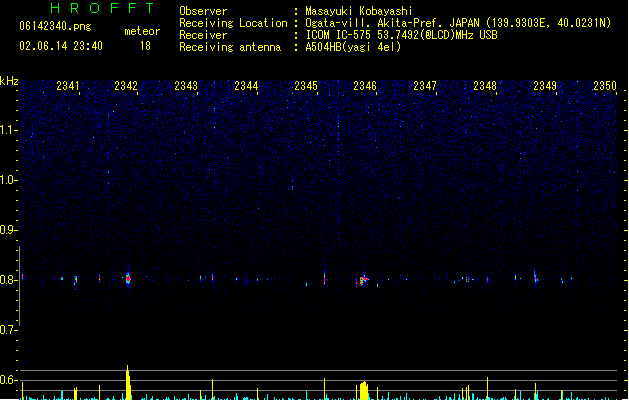The image size is (629, 400).
Task: Click the ICOM IC-575 receiver text
Action: coord(401,35)
